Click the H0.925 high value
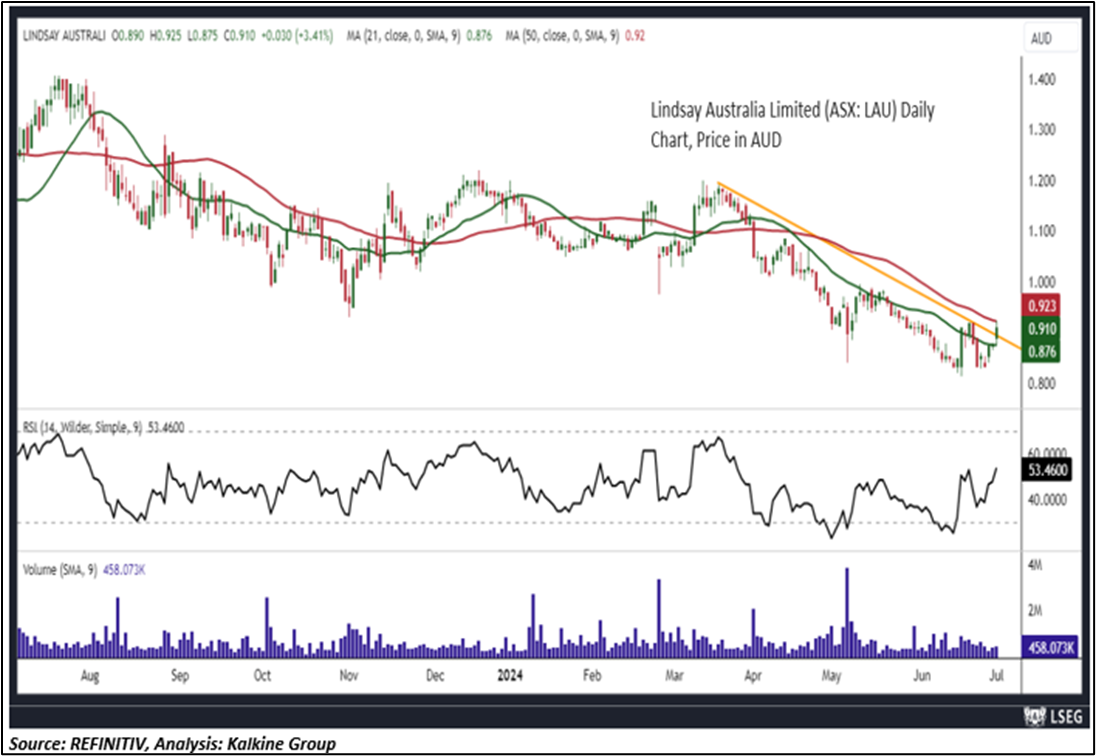 164,36
